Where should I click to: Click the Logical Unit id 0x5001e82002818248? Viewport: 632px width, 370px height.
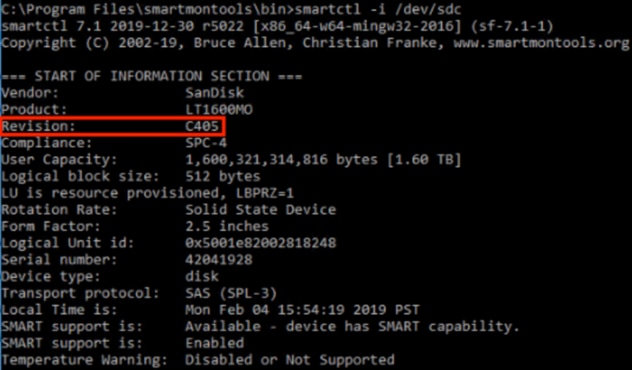coord(260,243)
